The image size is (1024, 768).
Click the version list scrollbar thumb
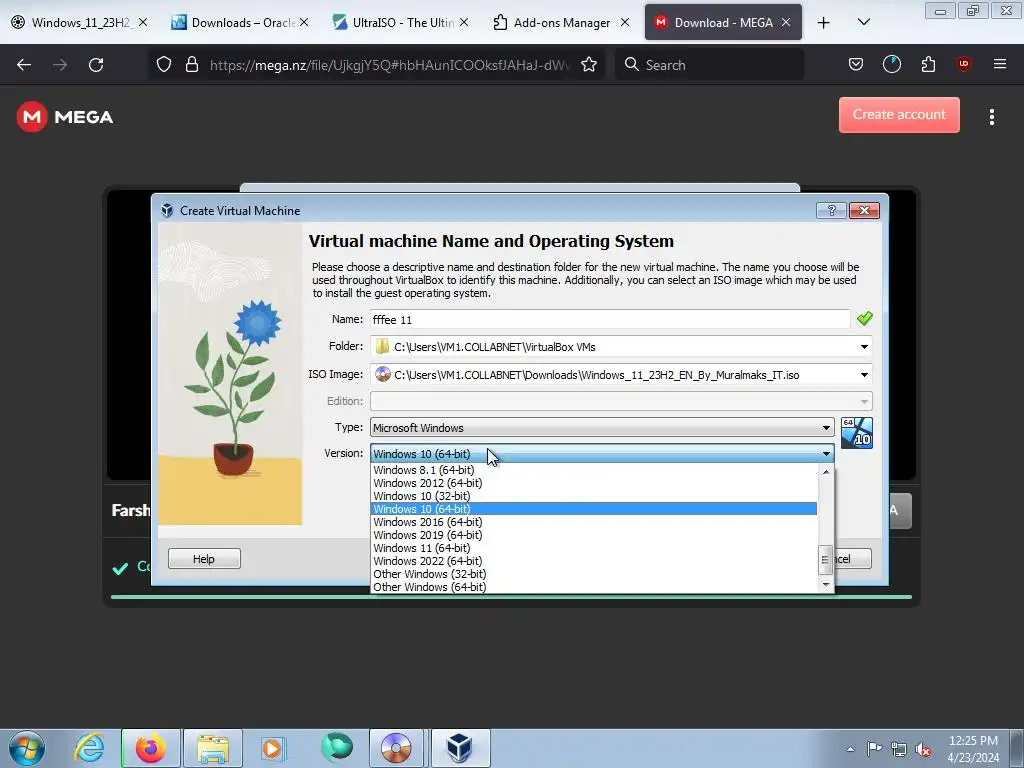tap(825, 560)
